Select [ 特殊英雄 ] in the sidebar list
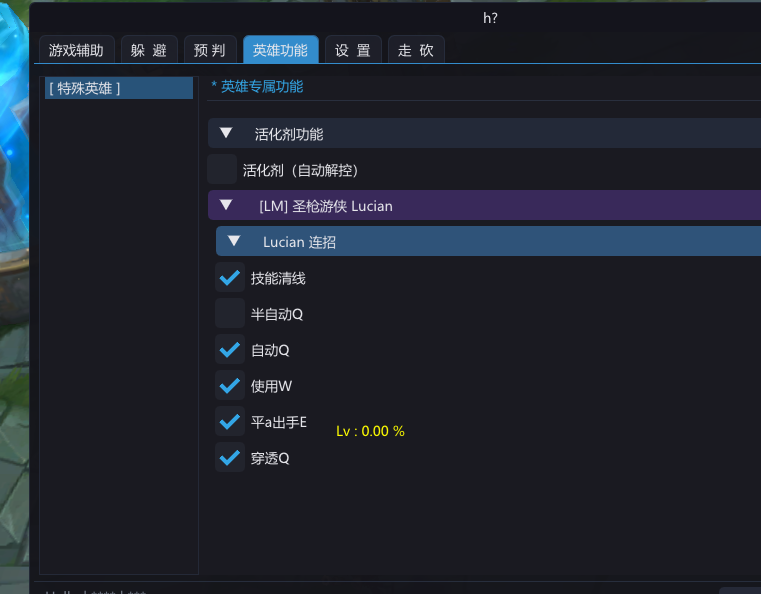Screen dimensions: 761x594 tap(119, 88)
